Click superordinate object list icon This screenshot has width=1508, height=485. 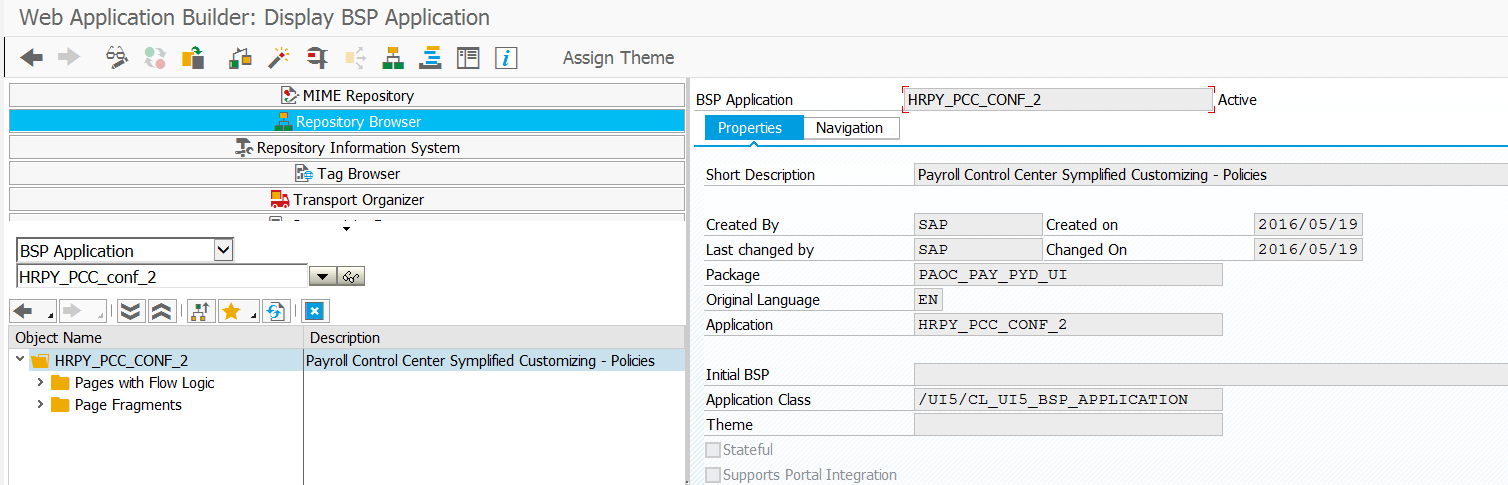click(x=202, y=311)
